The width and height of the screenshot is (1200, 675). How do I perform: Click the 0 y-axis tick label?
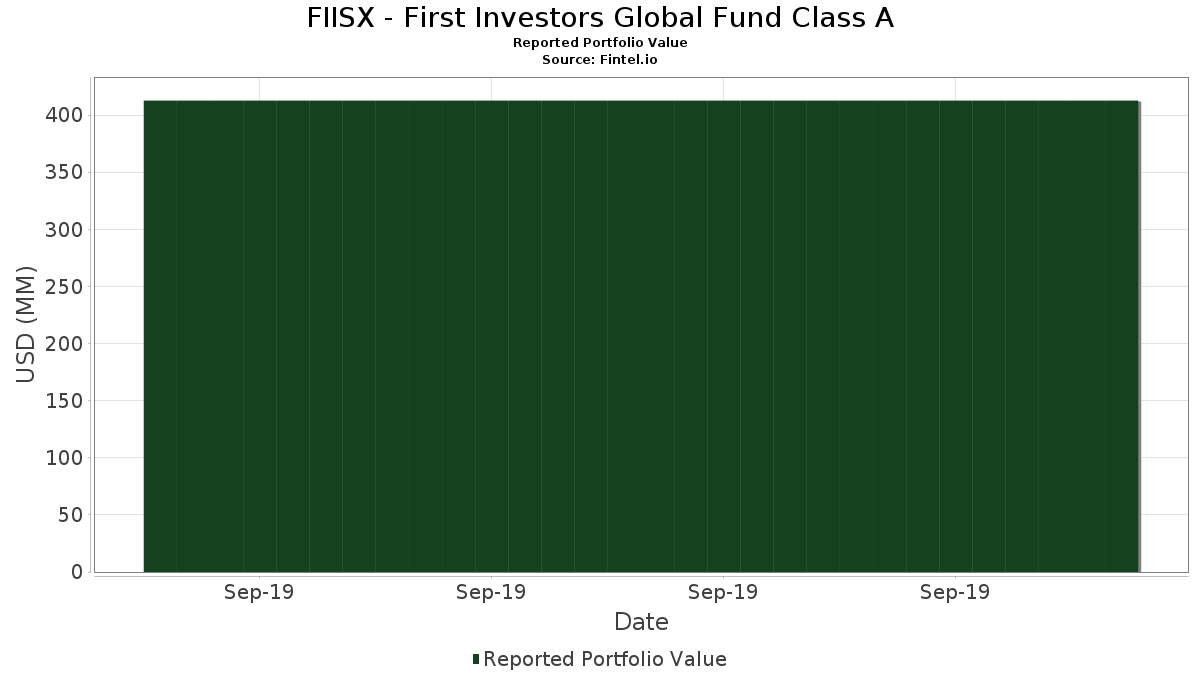pos(76,572)
